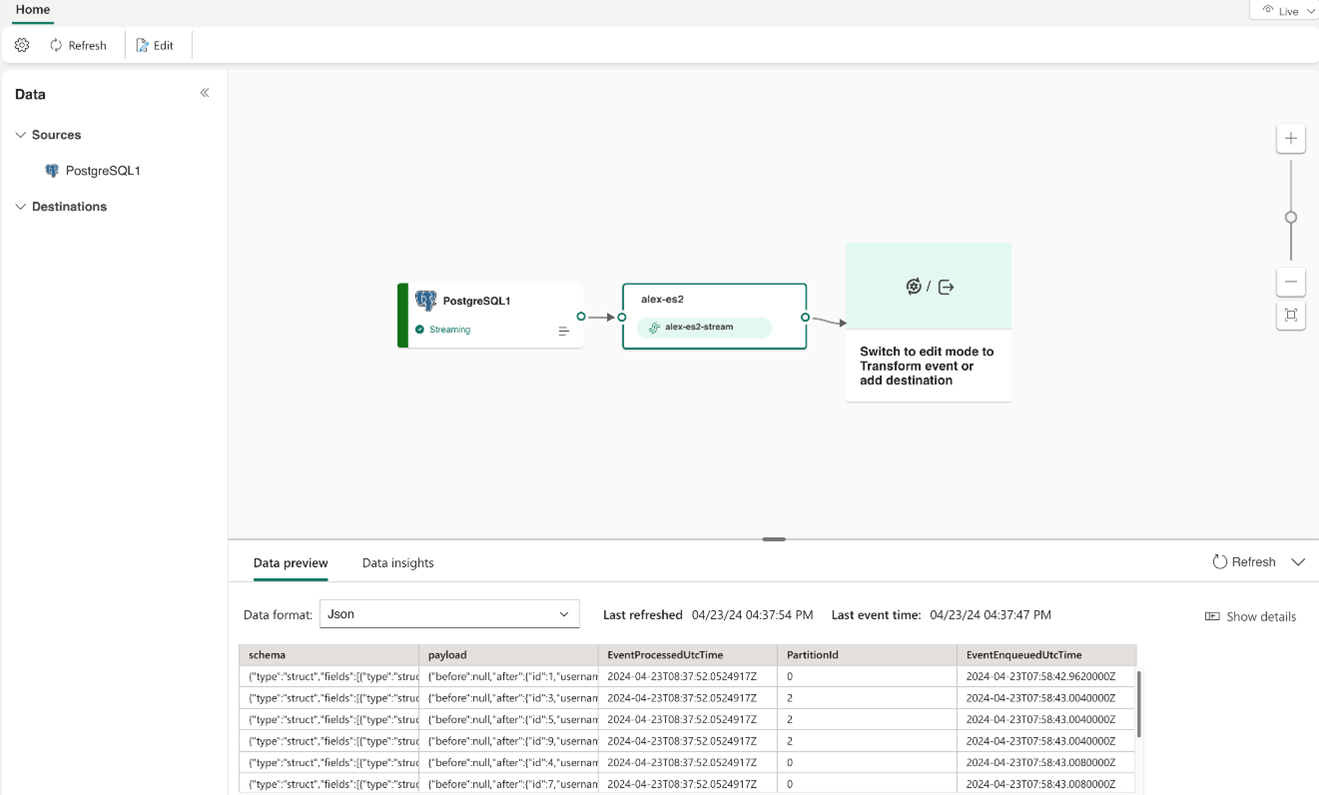The width and height of the screenshot is (1319, 795).
Task: Select the Home tab
Action: click(32, 9)
